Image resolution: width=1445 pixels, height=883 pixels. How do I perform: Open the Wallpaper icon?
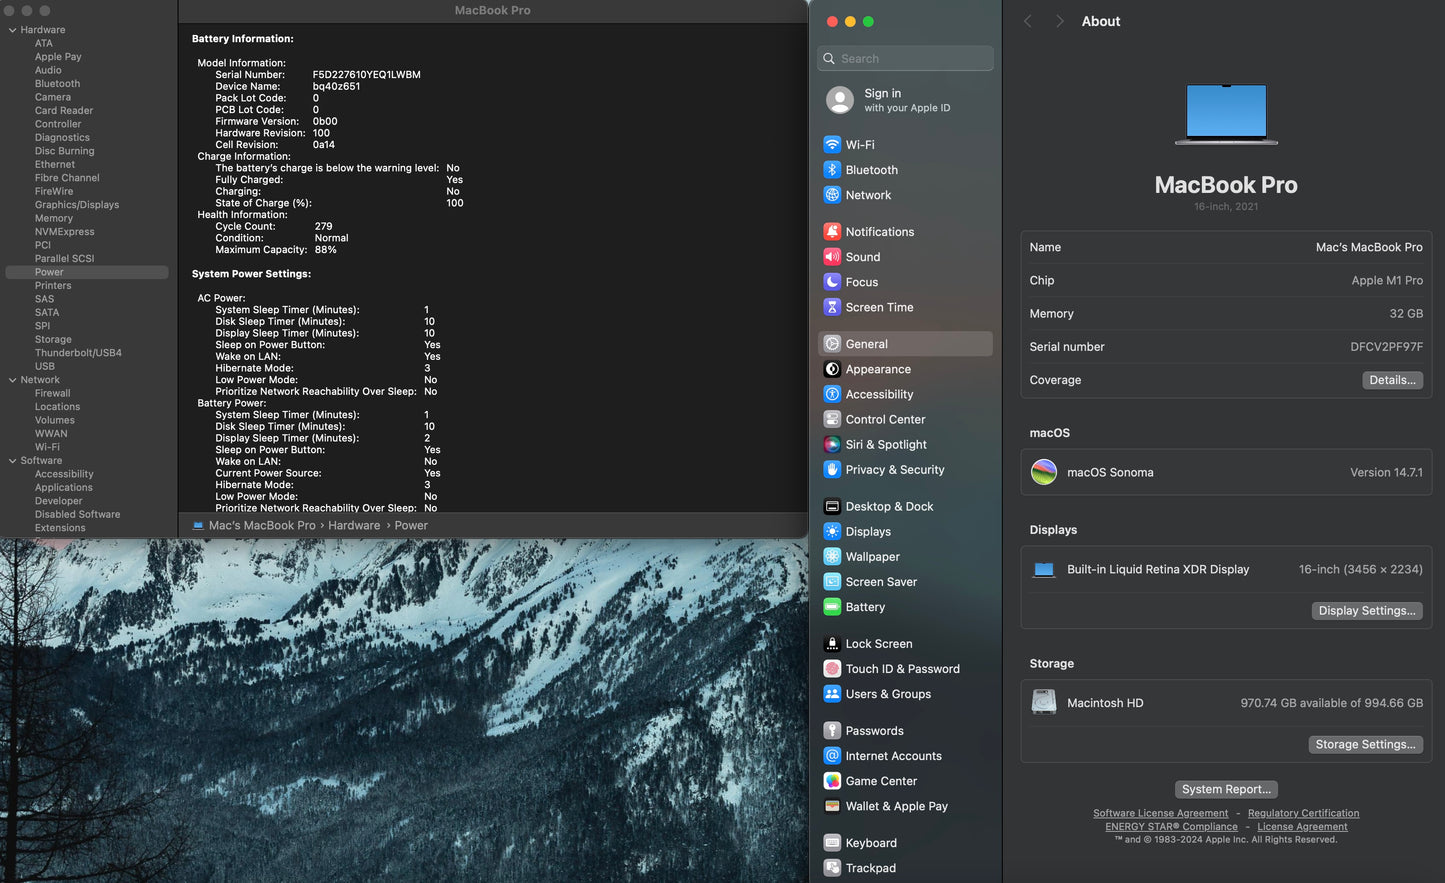(832, 556)
